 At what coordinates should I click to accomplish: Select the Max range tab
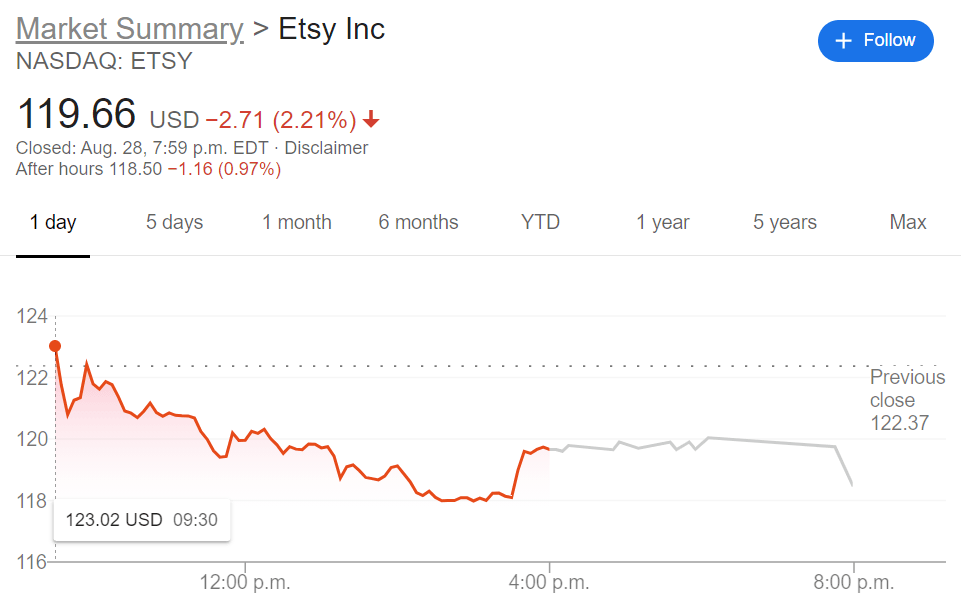pyautogui.click(x=908, y=223)
